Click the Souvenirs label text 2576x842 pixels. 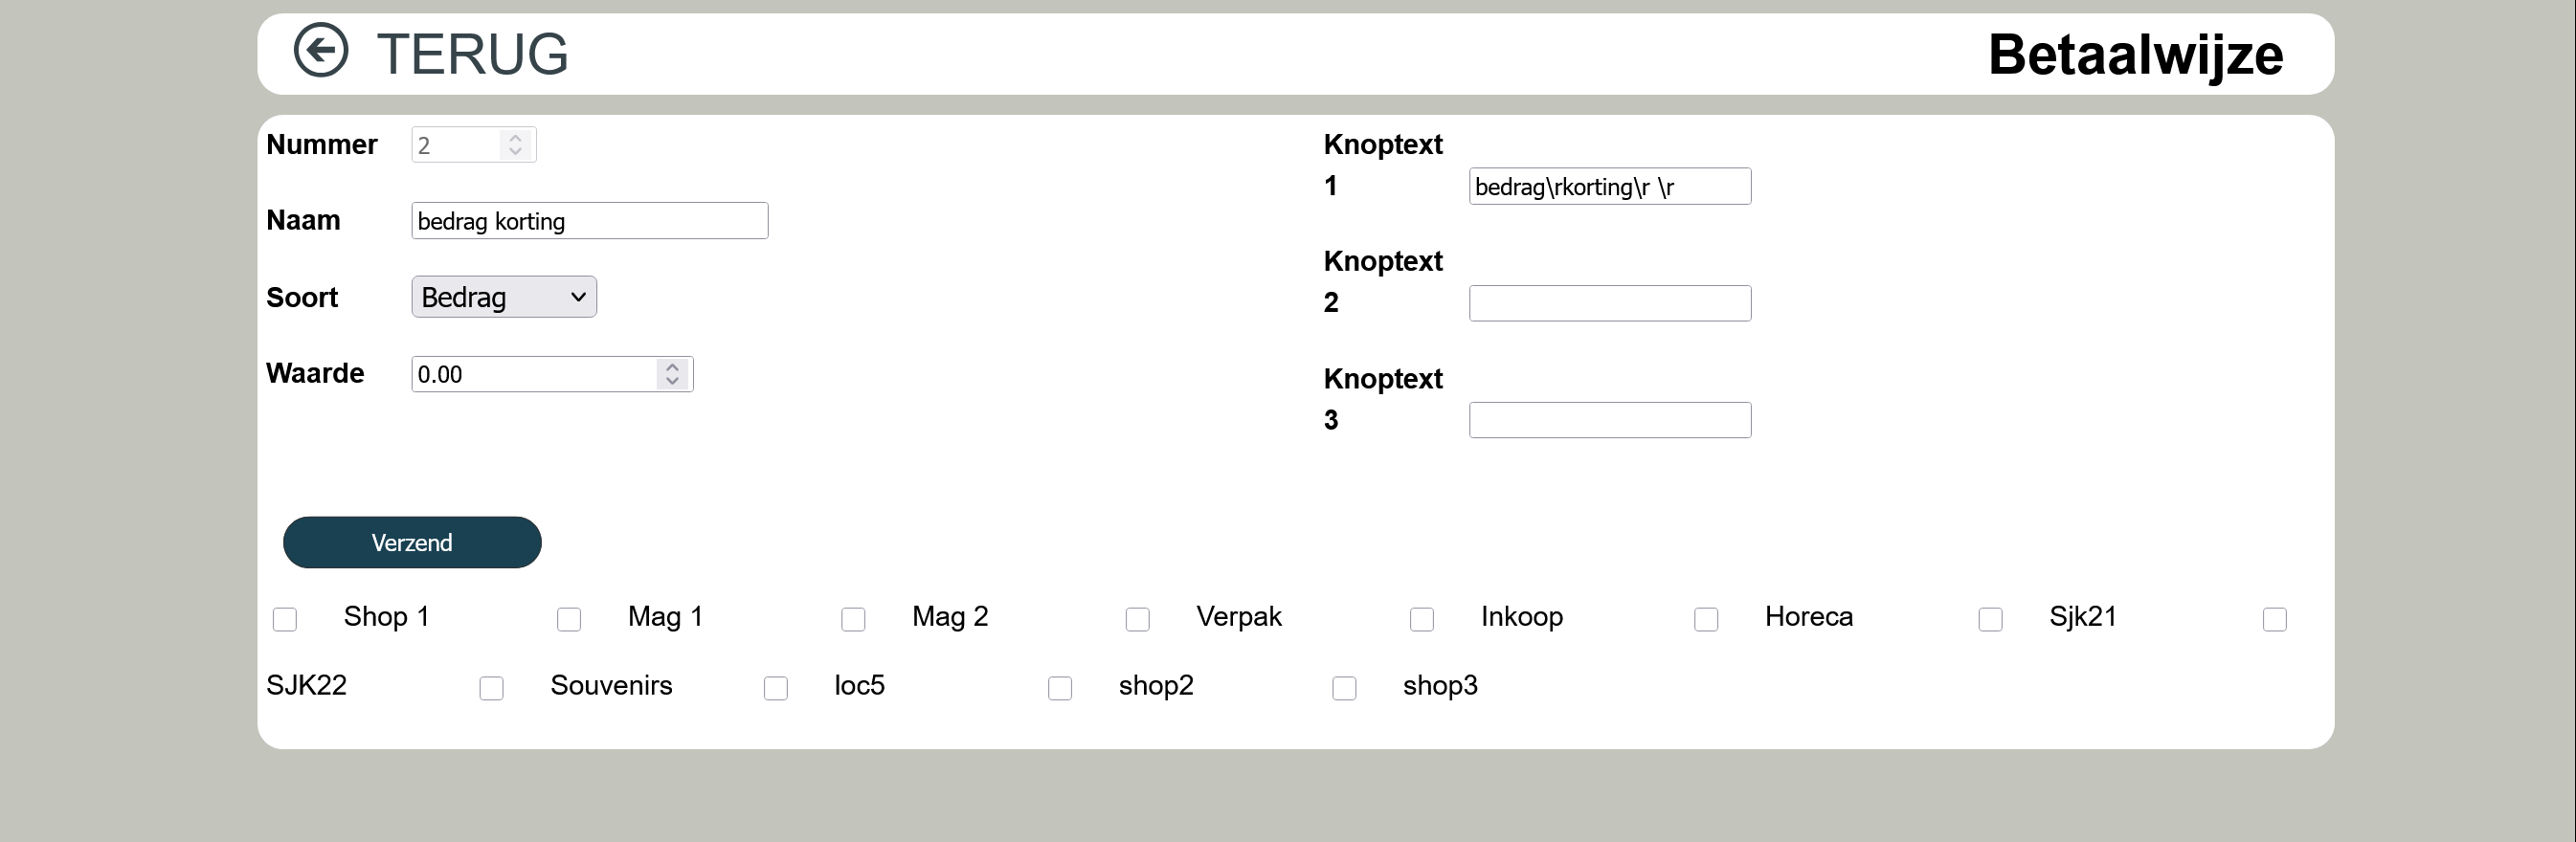[611, 685]
